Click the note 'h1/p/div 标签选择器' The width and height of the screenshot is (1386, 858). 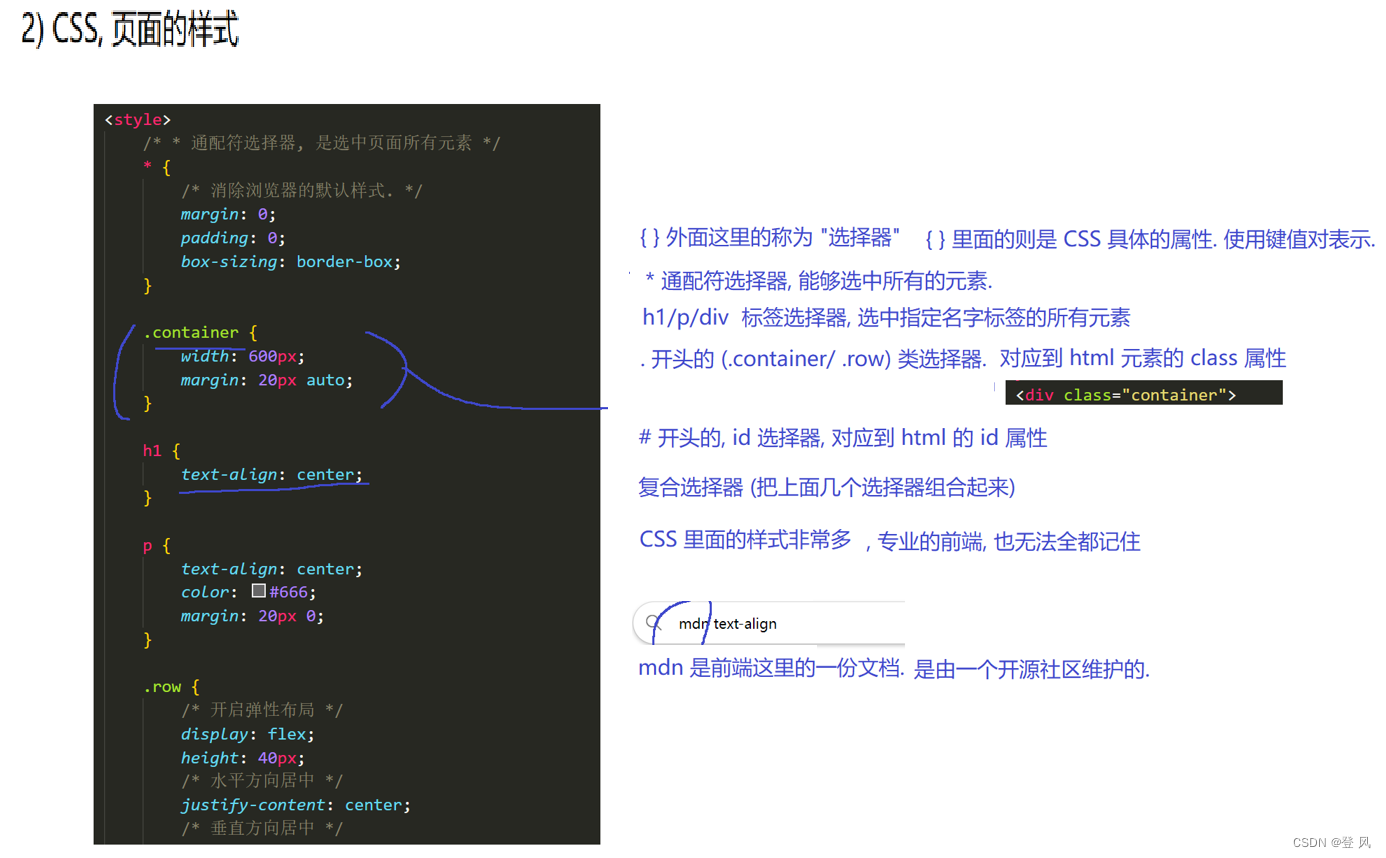(x=886, y=318)
